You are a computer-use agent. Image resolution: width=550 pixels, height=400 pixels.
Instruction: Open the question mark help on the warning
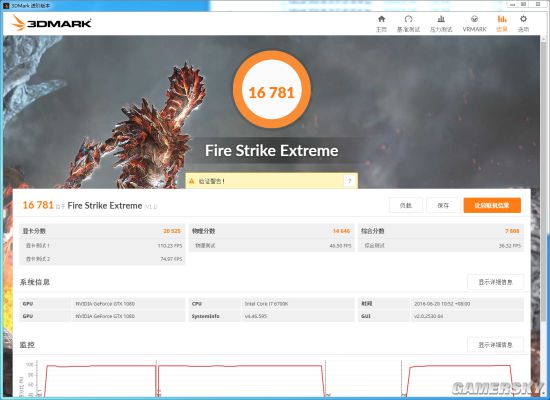click(x=349, y=181)
